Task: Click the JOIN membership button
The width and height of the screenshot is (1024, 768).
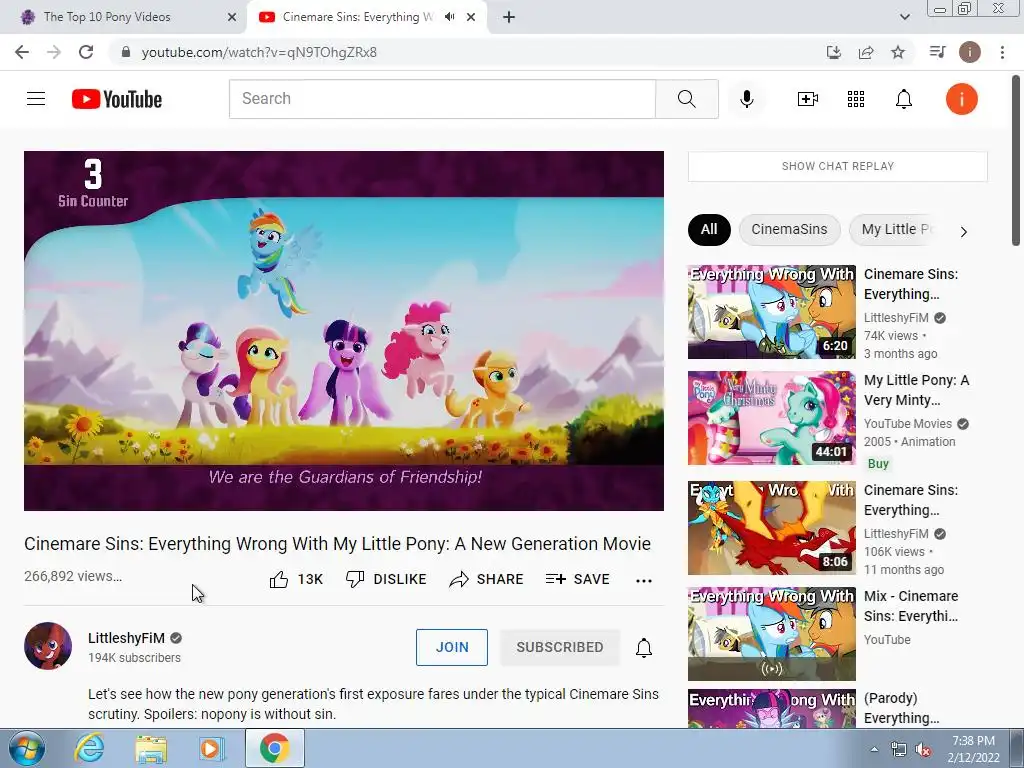Action: tap(452, 647)
